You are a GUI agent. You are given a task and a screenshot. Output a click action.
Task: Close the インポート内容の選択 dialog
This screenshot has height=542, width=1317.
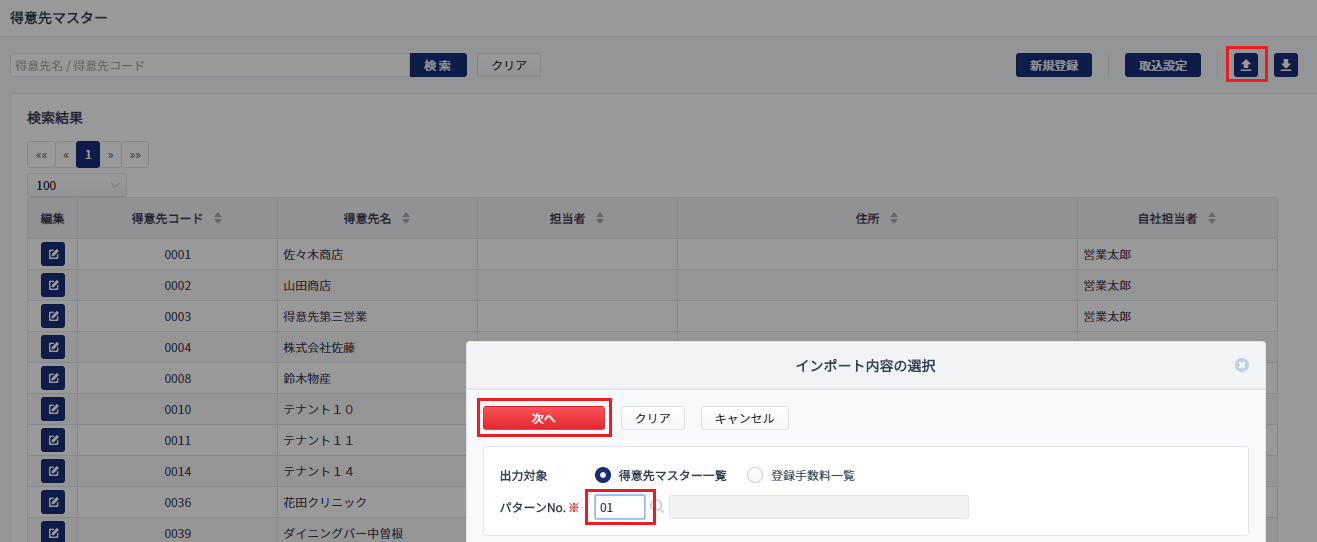(1242, 365)
